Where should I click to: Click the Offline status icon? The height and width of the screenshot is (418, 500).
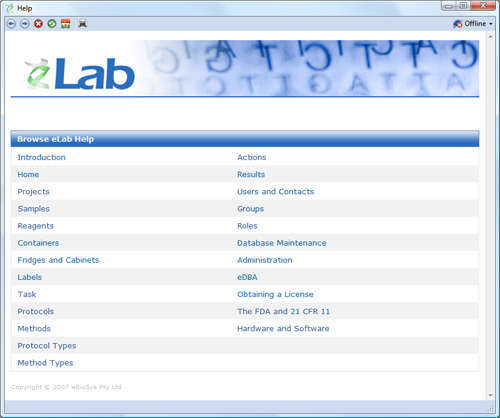click(x=458, y=24)
